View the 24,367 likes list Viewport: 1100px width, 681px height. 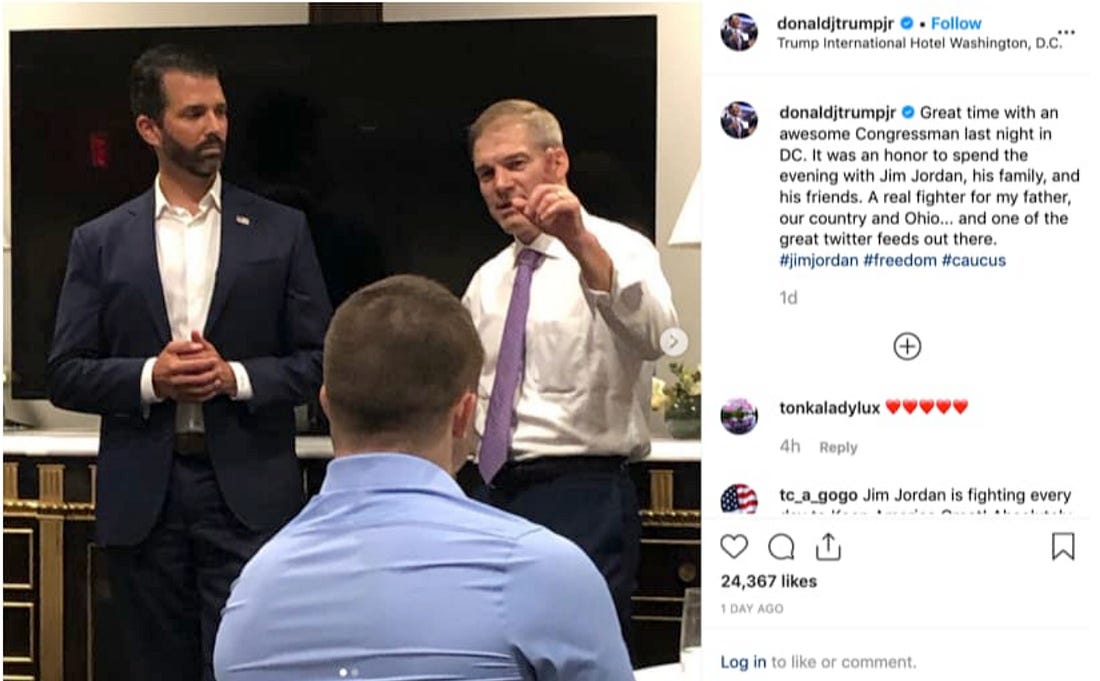pos(768,581)
